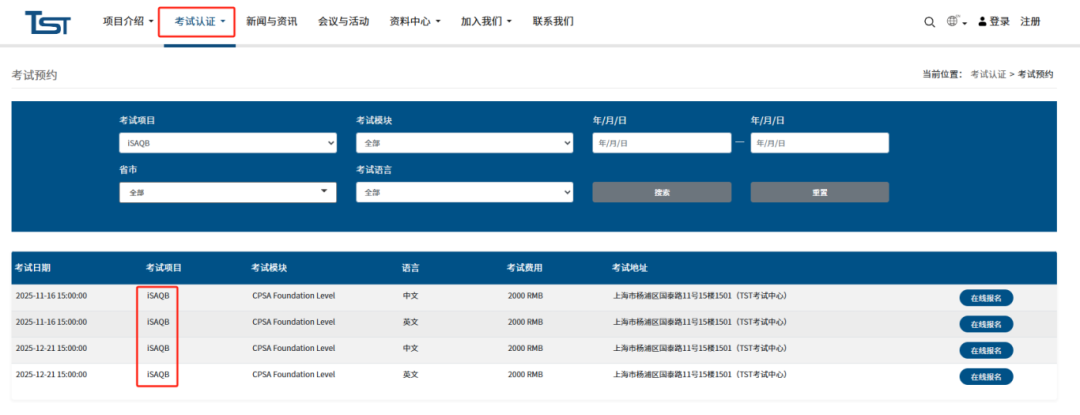The height and width of the screenshot is (415, 1080).
Task: Click the 注册 register link
Action: 1030,22
